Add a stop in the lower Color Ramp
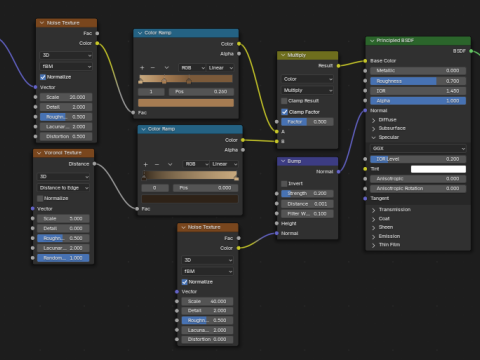The width and height of the screenshot is (480, 360). pyautogui.click(x=146, y=164)
